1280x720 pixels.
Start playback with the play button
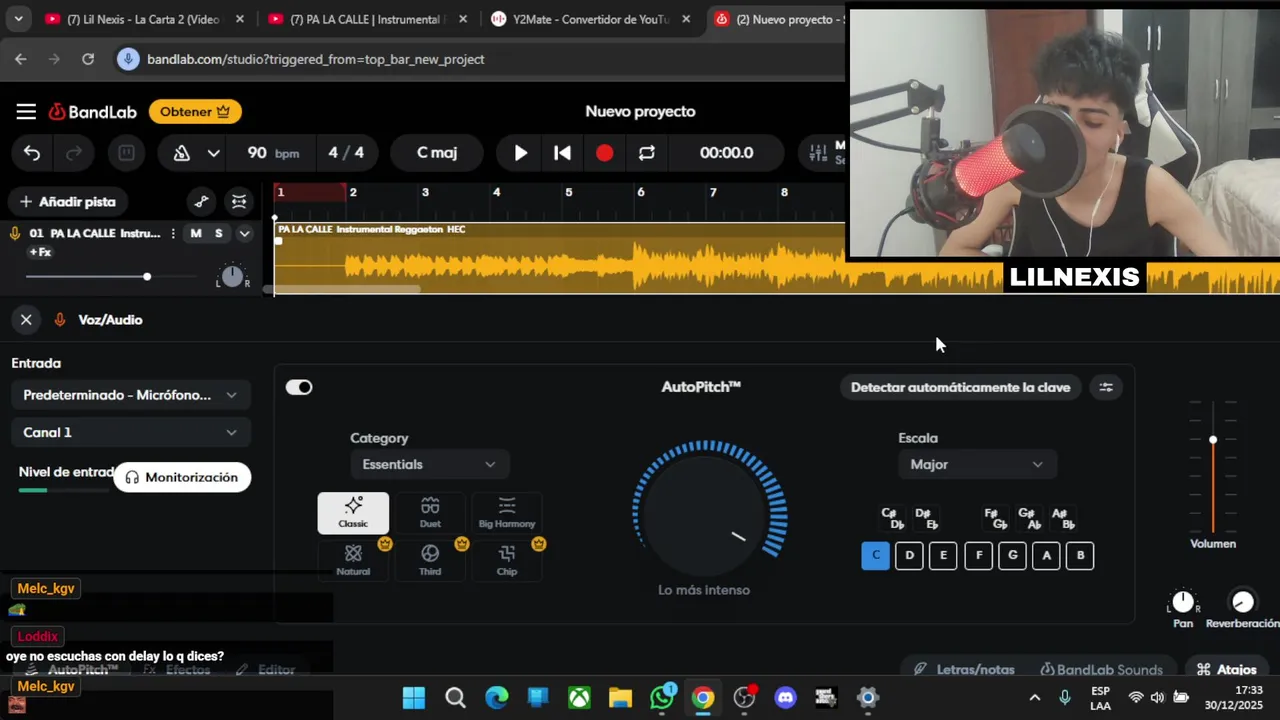521,153
